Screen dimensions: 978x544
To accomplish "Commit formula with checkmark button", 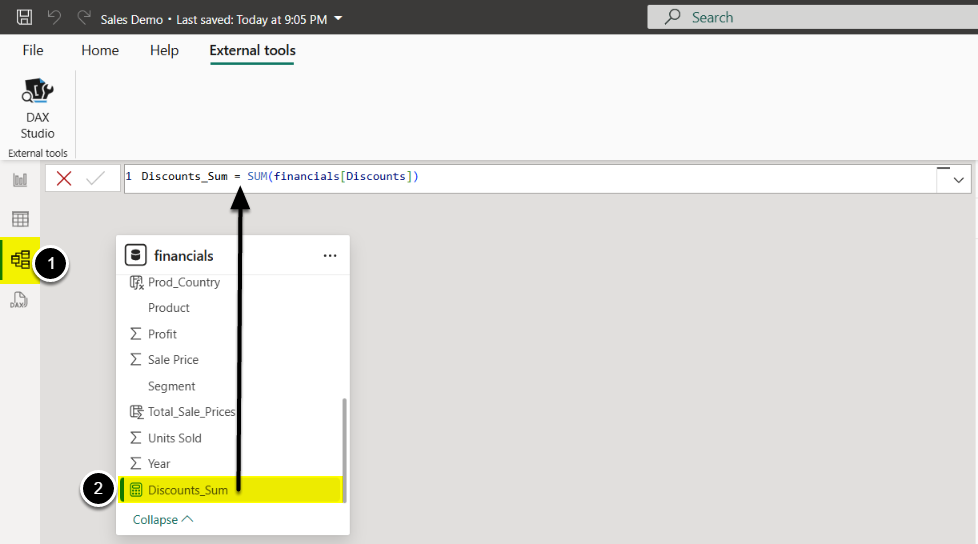I will pos(95,179).
